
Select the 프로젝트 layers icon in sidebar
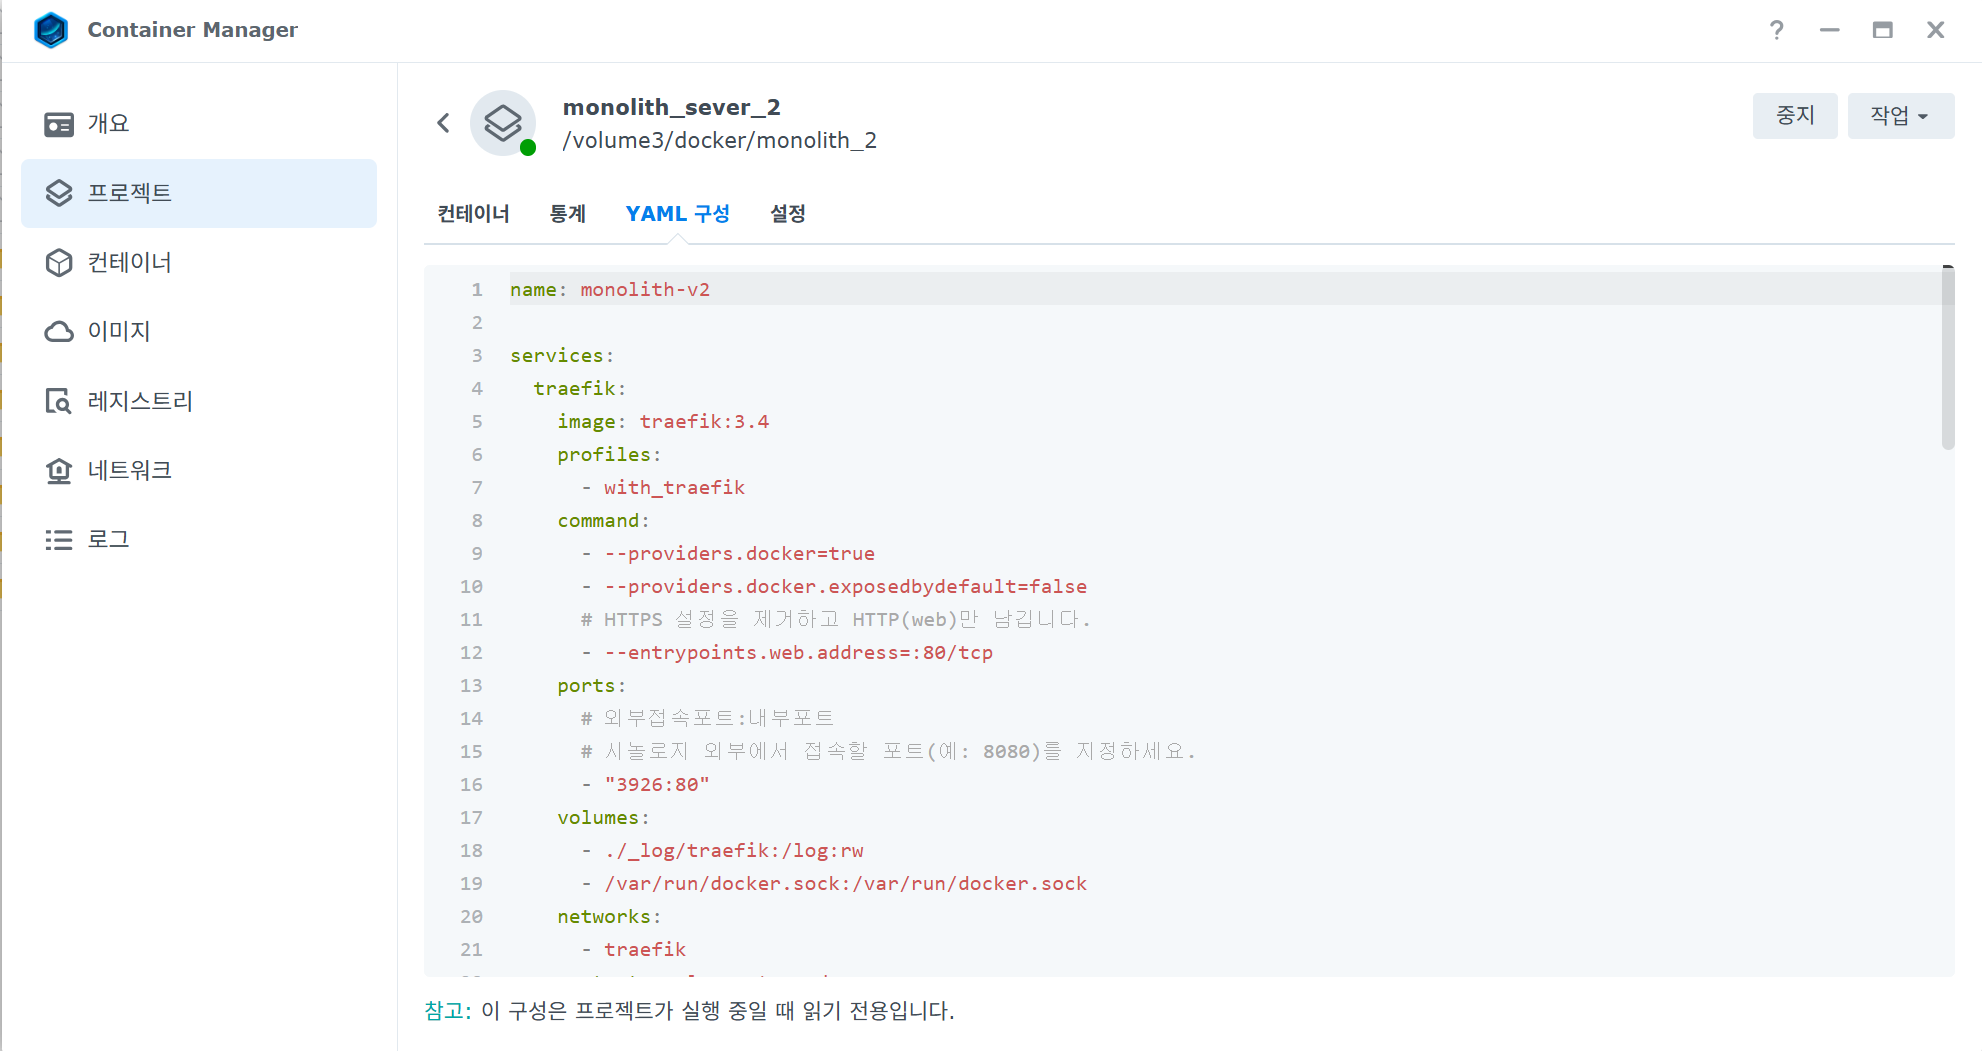point(59,193)
